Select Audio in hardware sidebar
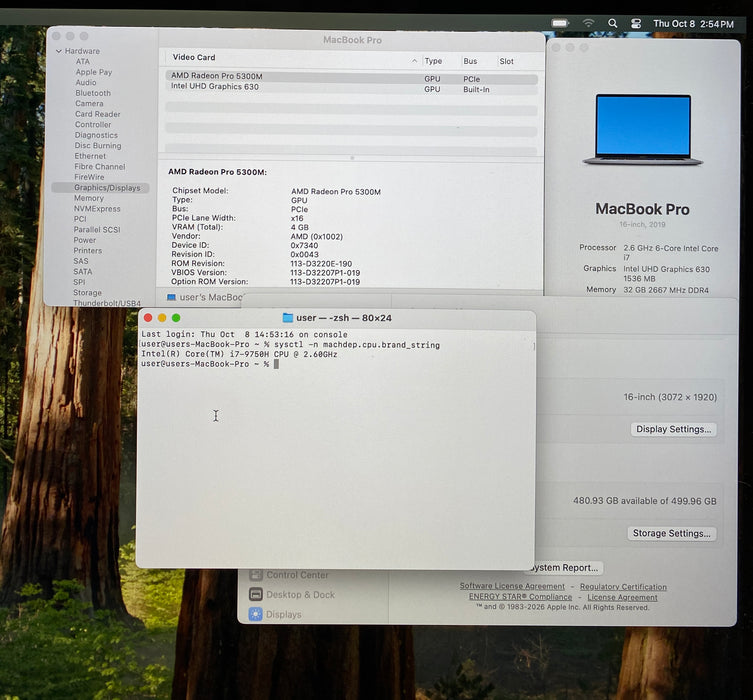 point(85,83)
